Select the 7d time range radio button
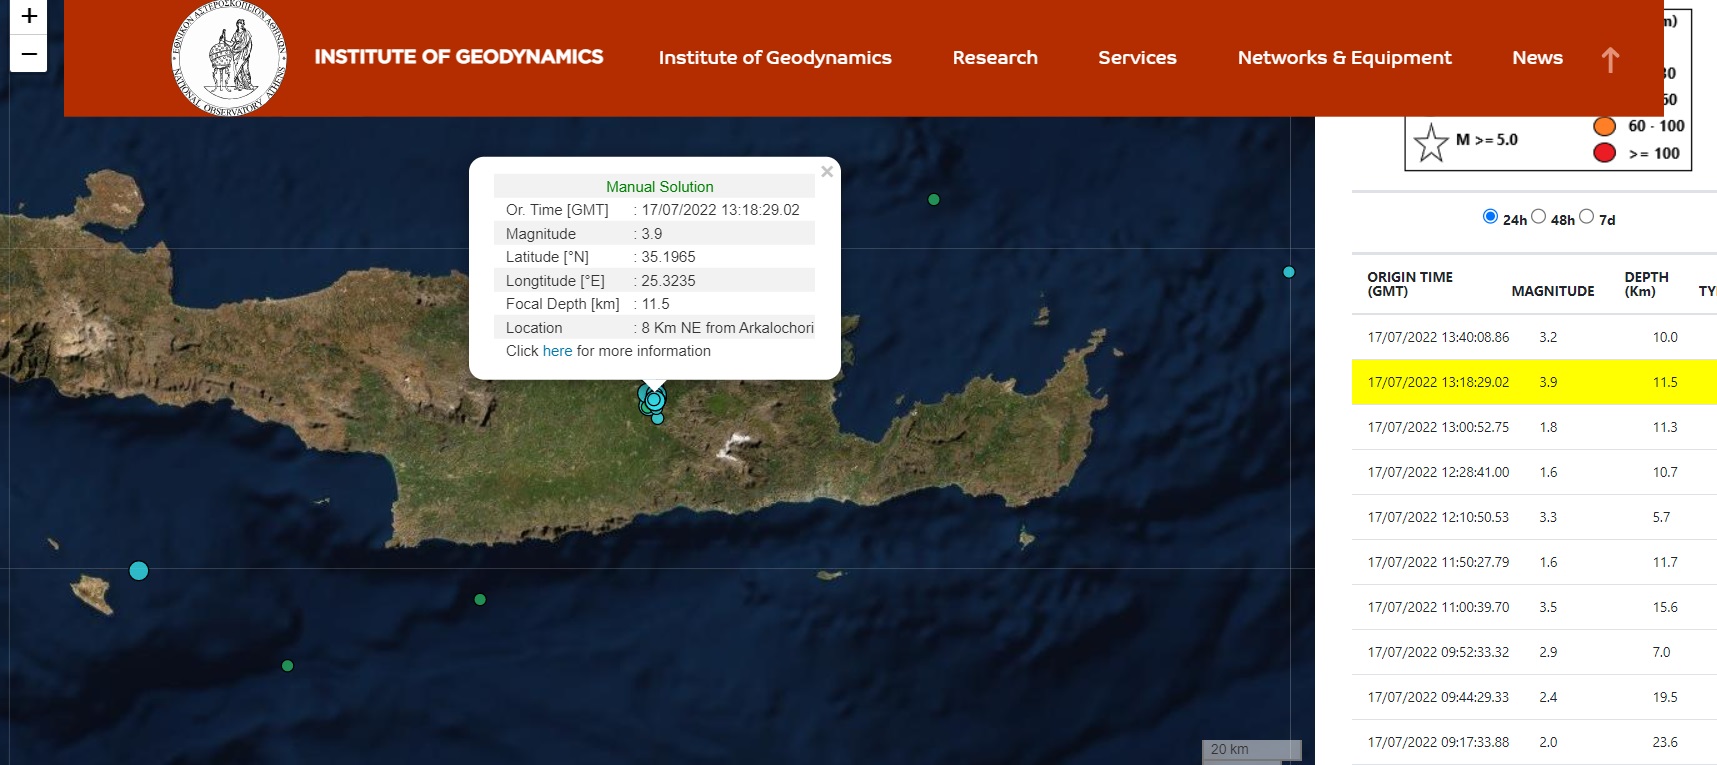Image resolution: width=1717 pixels, height=765 pixels. [x=1586, y=217]
